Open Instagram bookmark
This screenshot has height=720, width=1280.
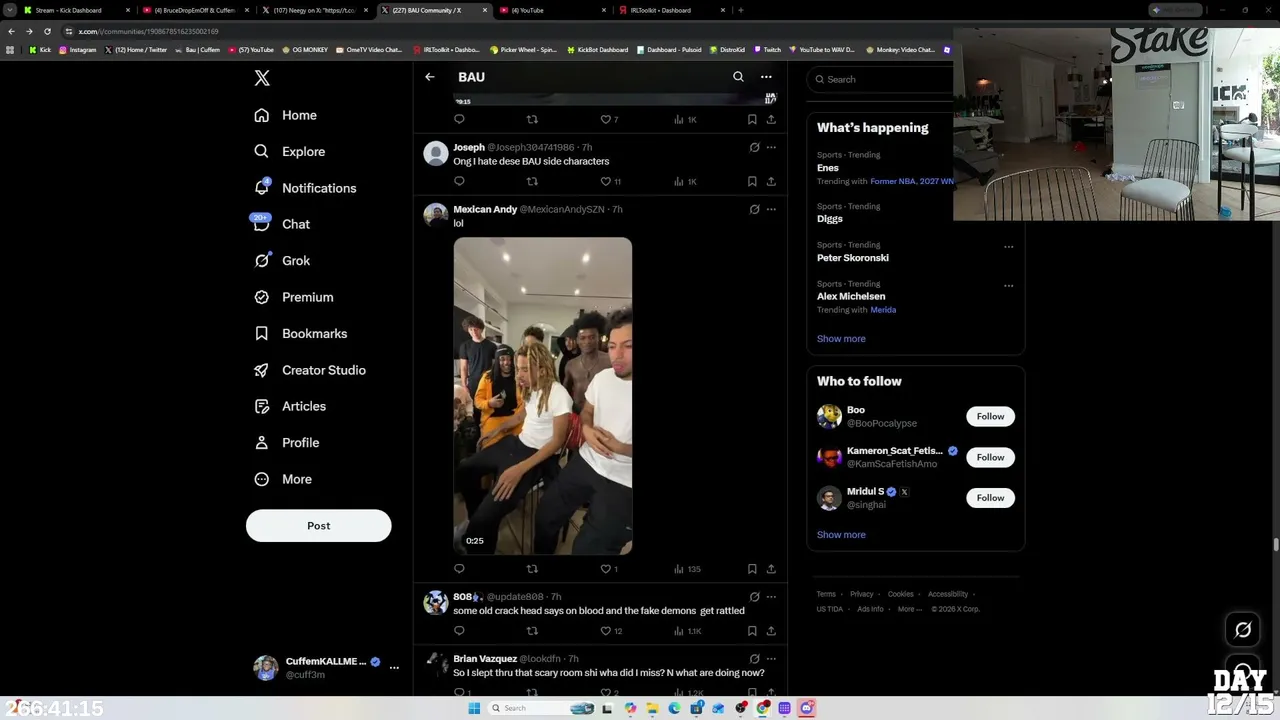[x=78, y=49]
